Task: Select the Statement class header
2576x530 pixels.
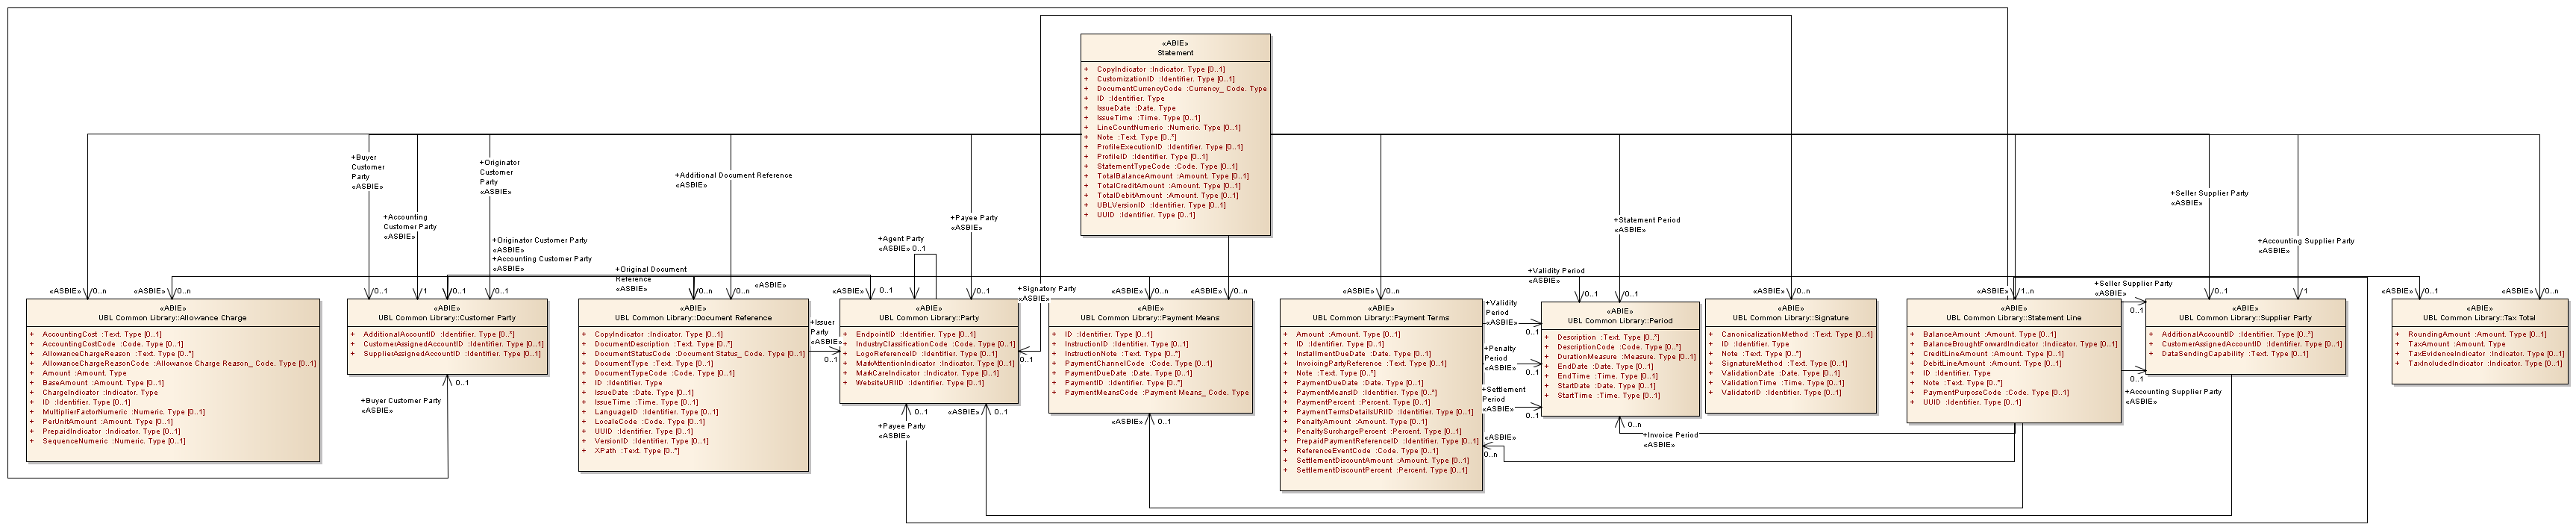Action: (x=1175, y=52)
